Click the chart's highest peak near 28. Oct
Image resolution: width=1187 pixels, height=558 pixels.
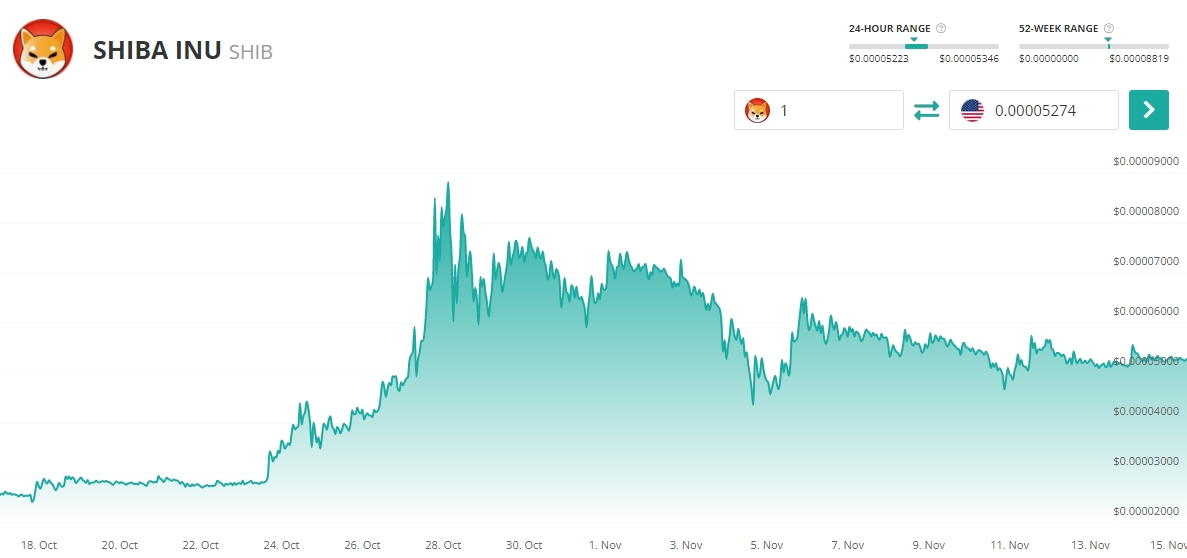[448, 183]
